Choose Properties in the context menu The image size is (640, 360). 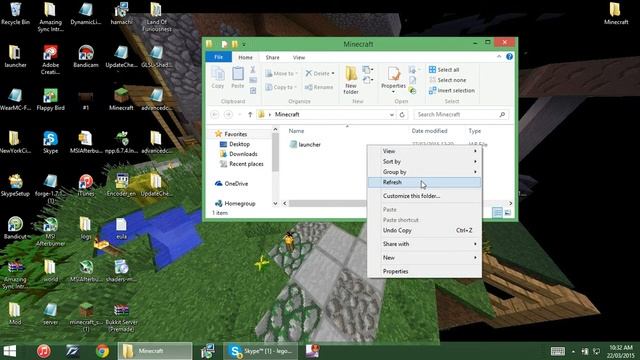point(424,271)
